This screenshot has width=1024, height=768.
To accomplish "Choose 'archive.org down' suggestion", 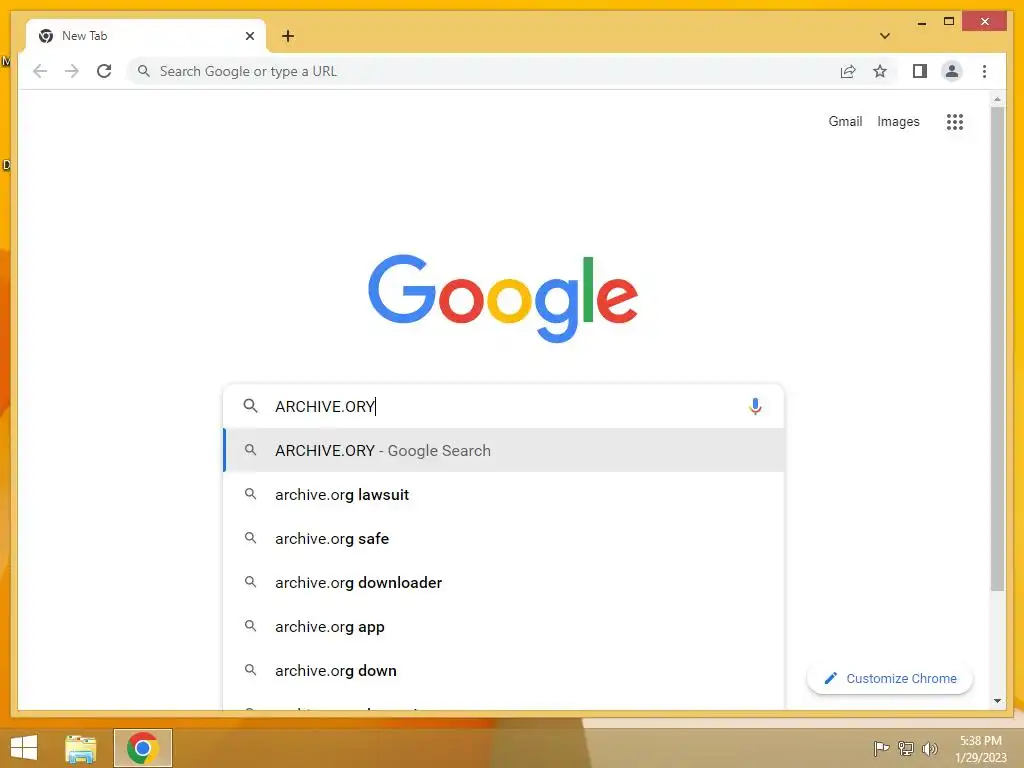I will 504,670.
